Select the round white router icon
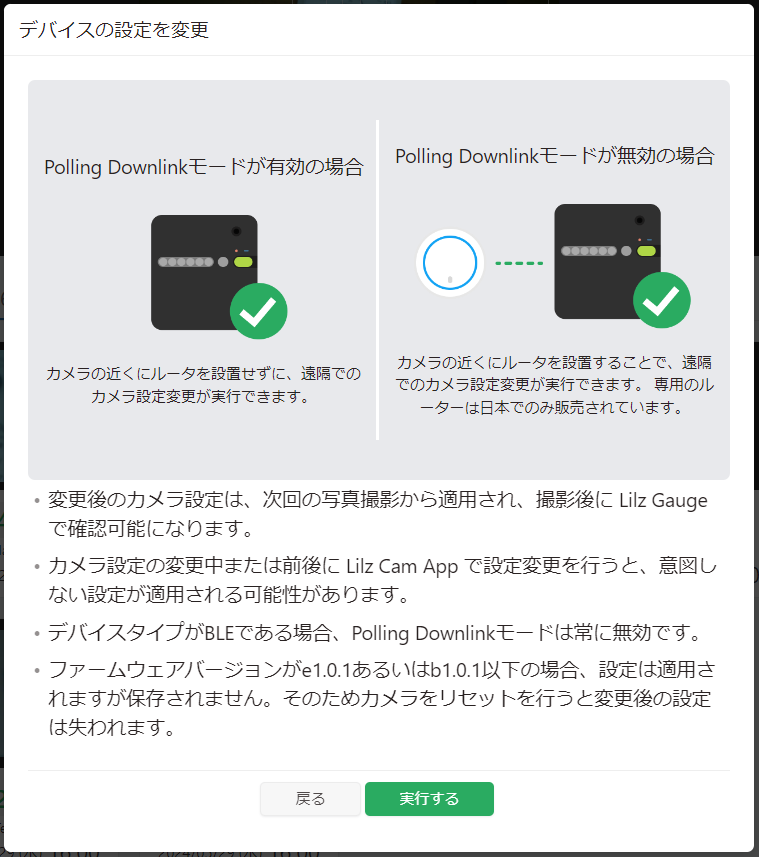Viewport: 759px width, 857px height. (450, 263)
